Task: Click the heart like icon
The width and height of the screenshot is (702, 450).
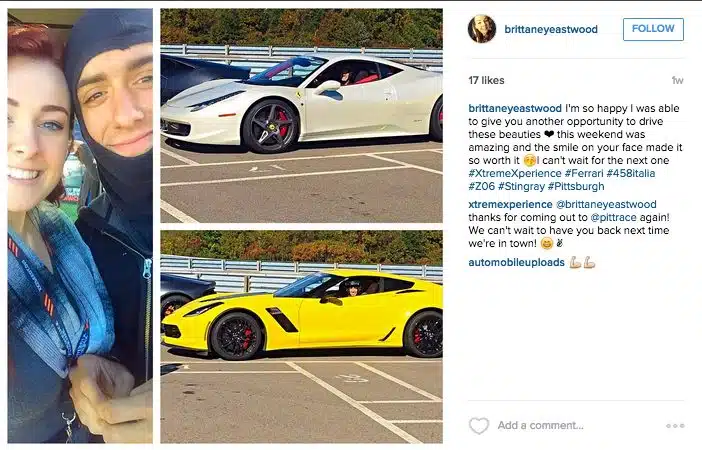Action: click(x=479, y=425)
